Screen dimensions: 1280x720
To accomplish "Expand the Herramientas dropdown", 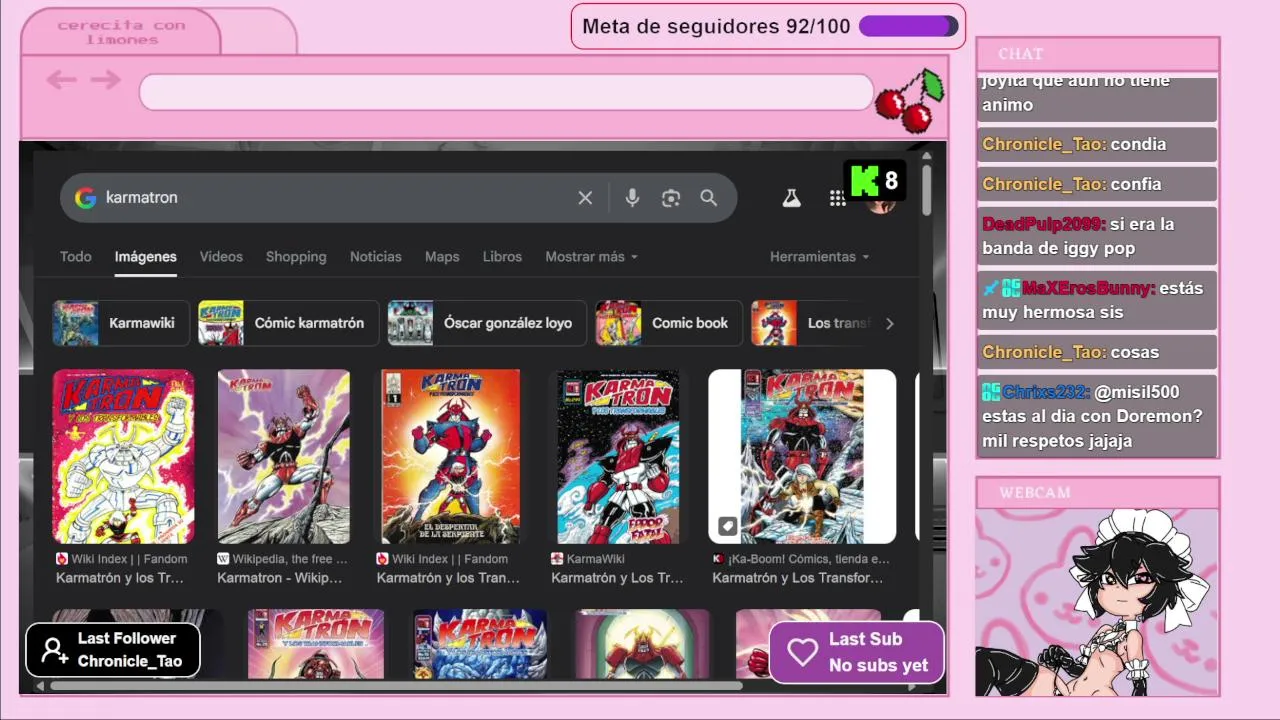I will 819,257.
